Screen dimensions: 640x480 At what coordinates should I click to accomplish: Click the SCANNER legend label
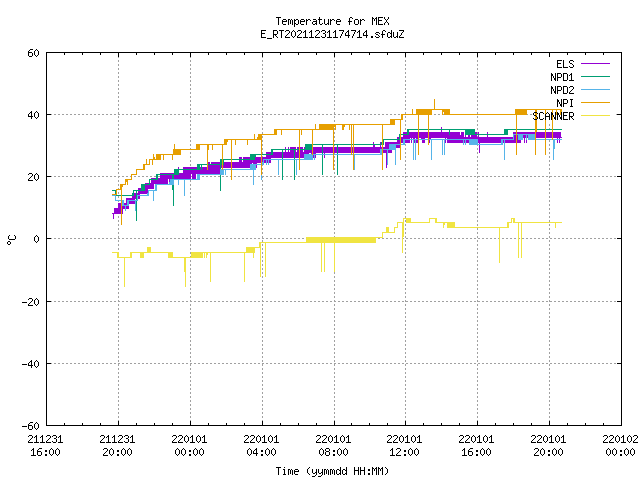tap(553, 116)
